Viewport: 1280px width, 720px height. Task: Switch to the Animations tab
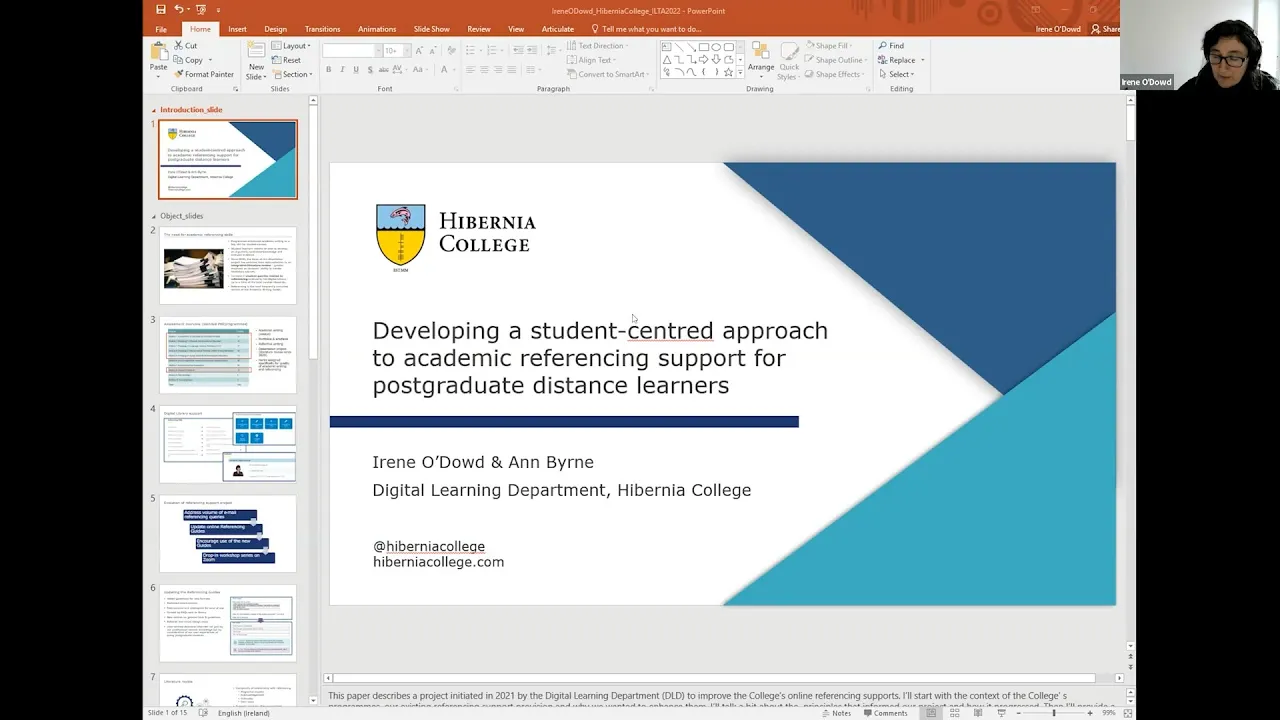(x=377, y=29)
